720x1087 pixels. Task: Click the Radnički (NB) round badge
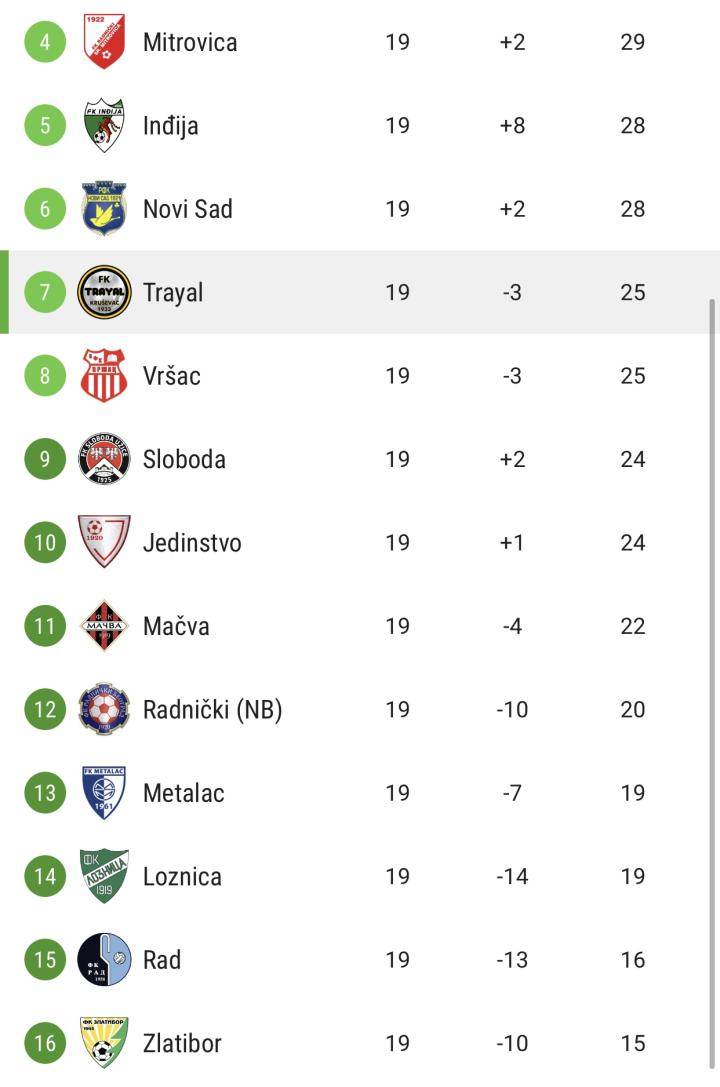click(x=104, y=710)
